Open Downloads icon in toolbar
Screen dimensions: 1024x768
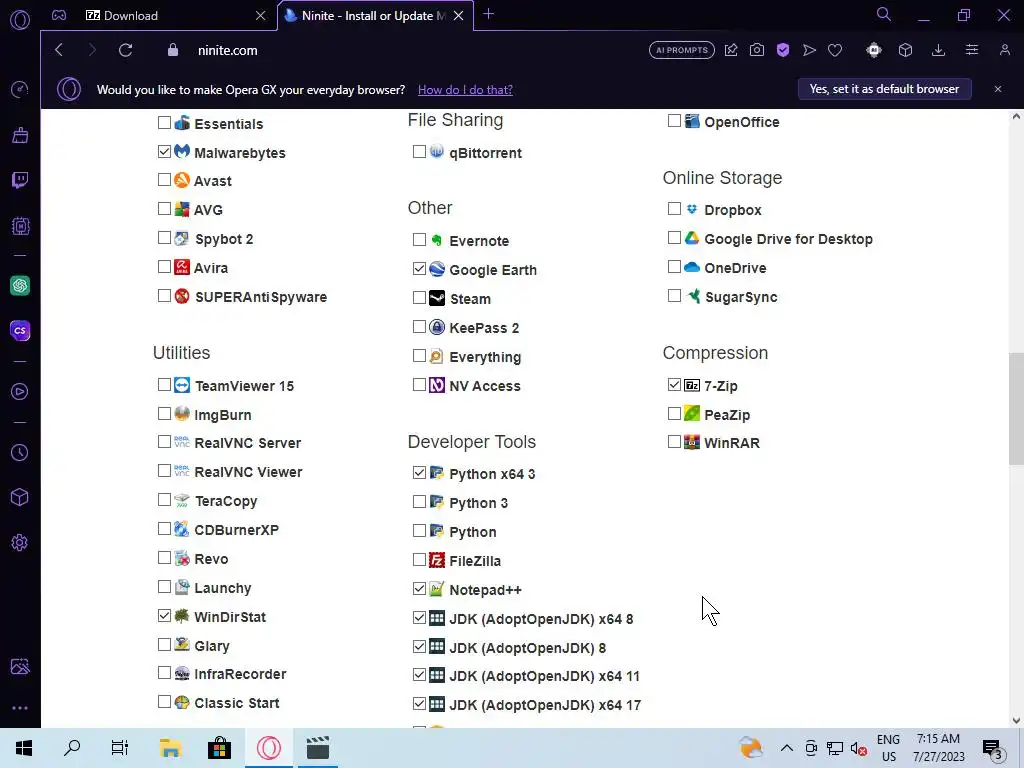point(938,50)
